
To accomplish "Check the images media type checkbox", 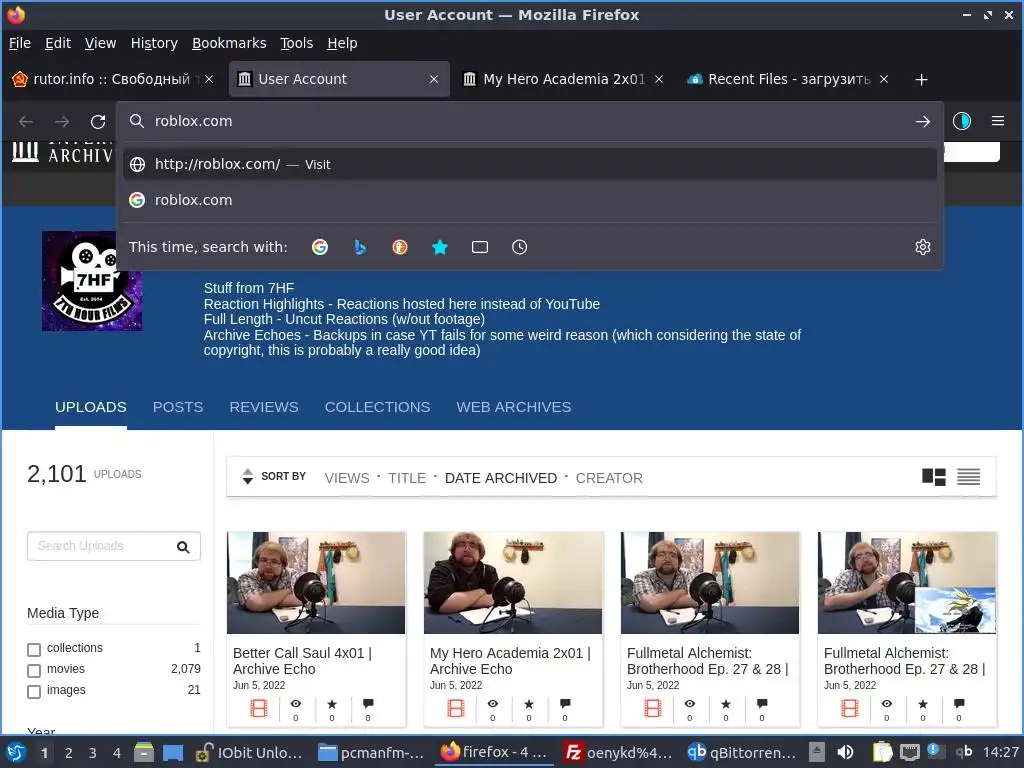I will 34,692.
